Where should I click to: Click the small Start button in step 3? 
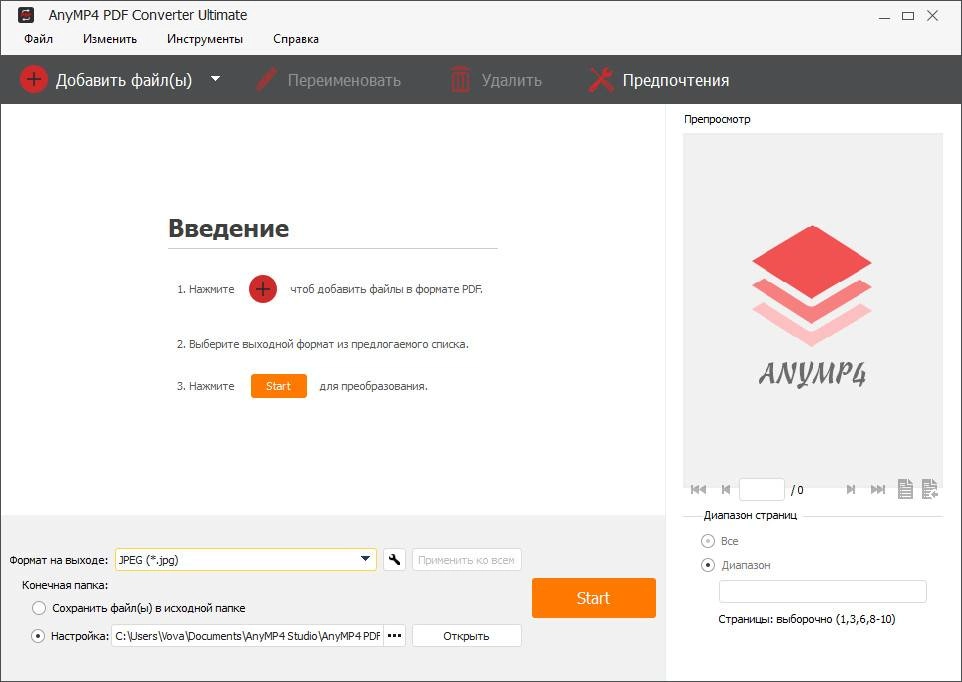click(279, 386)
